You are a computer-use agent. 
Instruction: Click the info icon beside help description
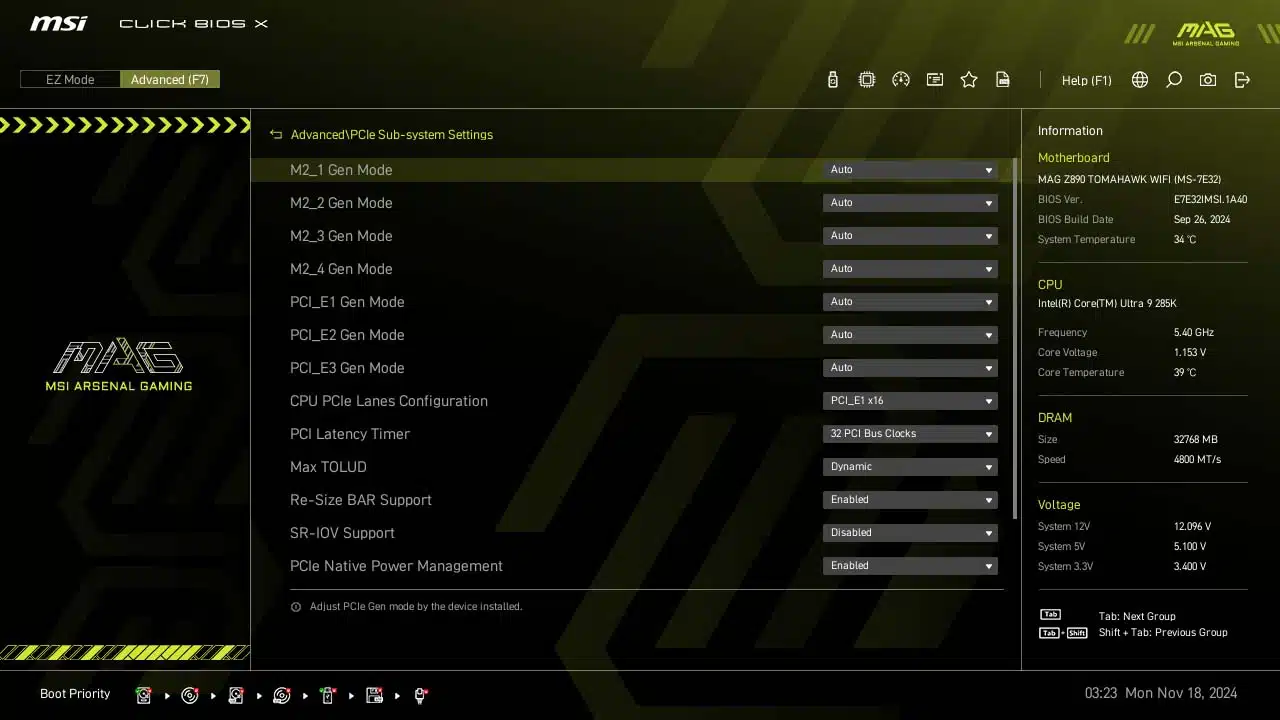click(x=296, y=607)
